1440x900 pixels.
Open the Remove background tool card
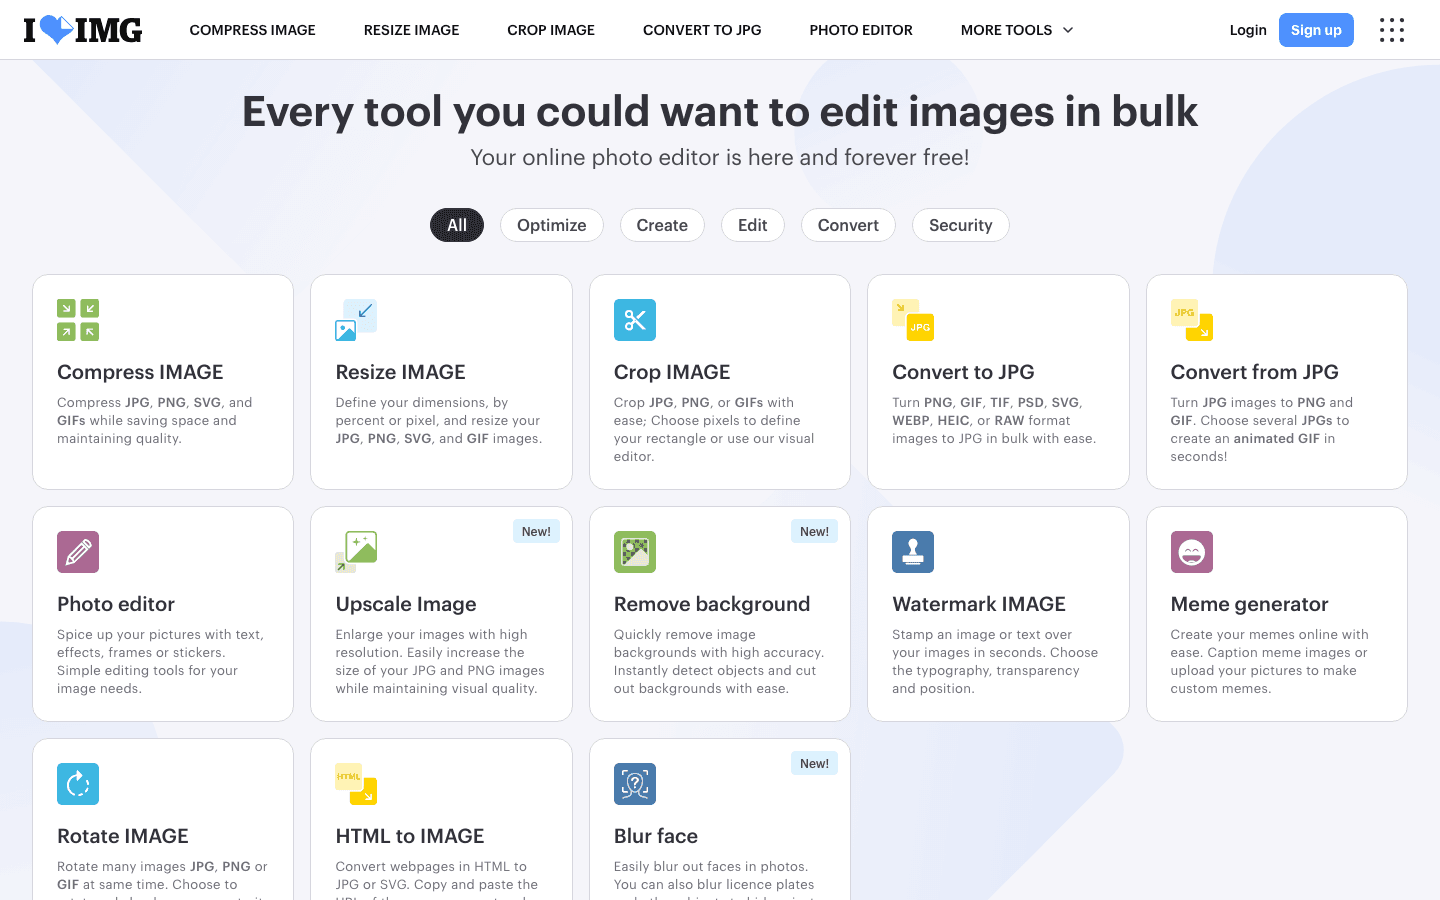(719, 613)
